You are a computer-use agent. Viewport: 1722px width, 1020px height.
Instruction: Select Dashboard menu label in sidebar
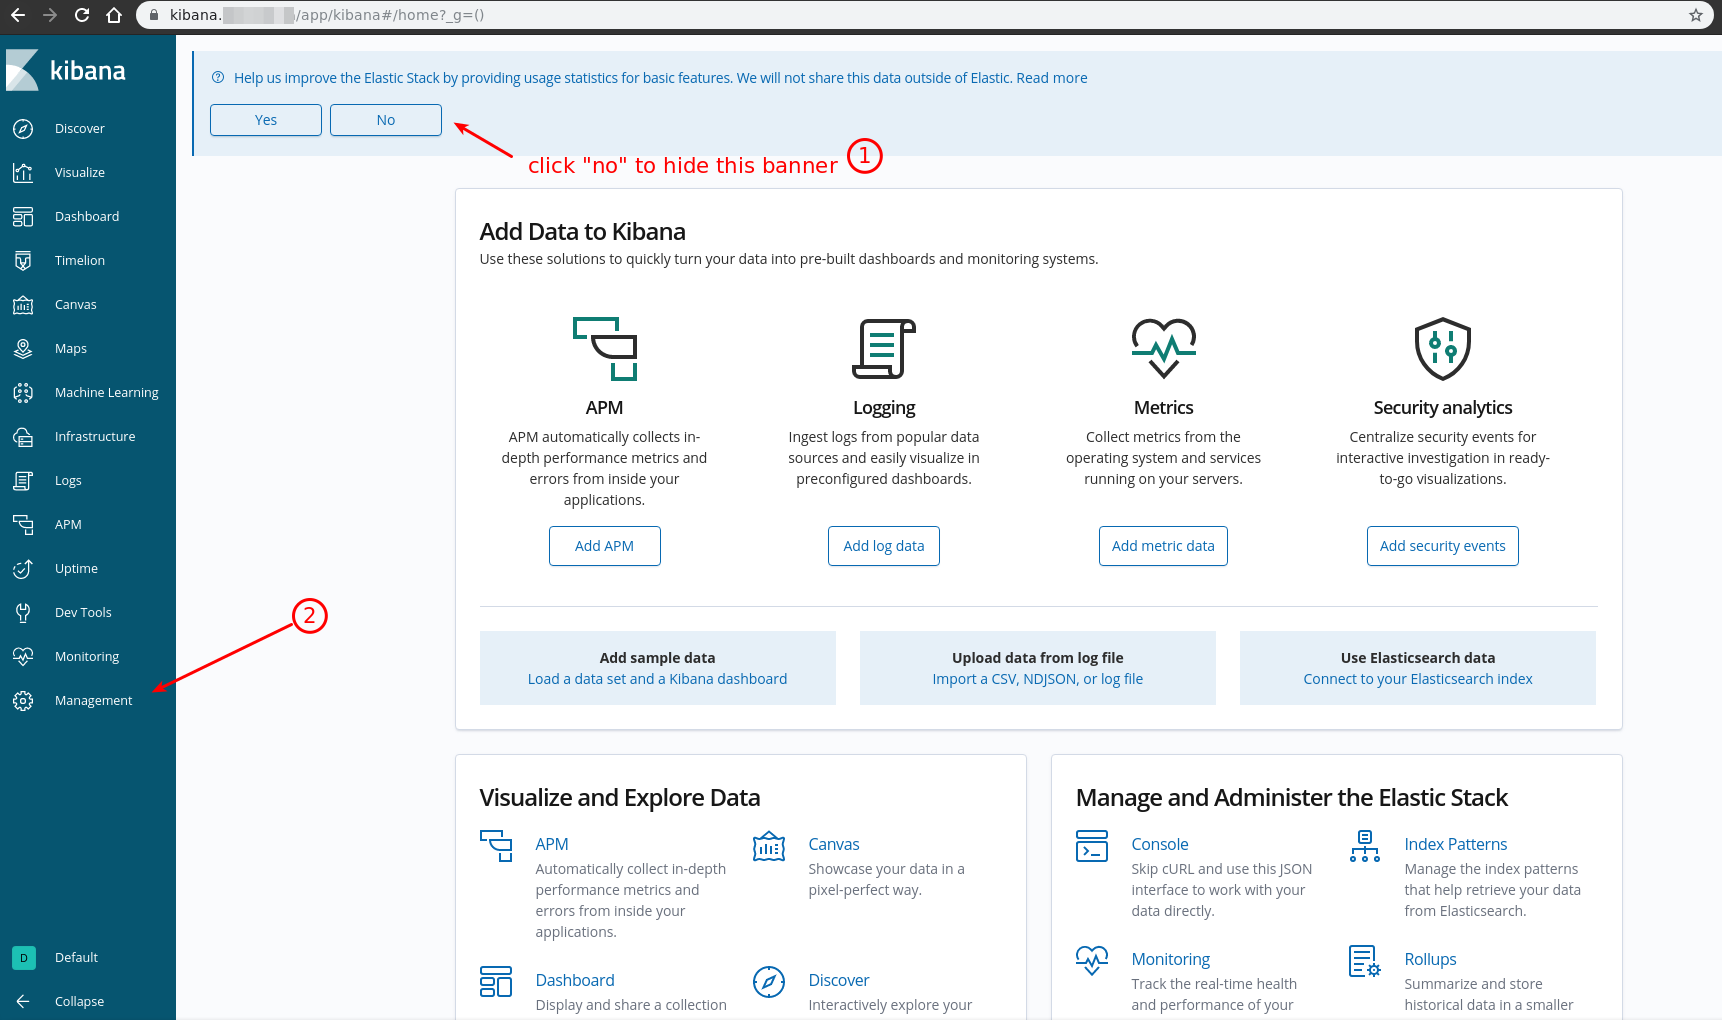coord(87,217)
